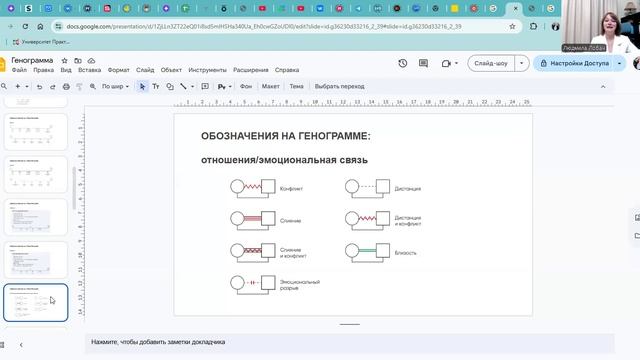Open the shapes tool
The image size is (640, 360).
point(170,87)
